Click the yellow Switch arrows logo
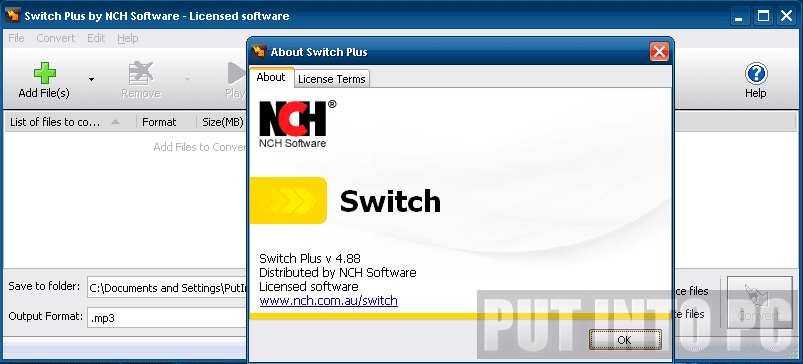The image size is (803, 364). coord(288,201)
